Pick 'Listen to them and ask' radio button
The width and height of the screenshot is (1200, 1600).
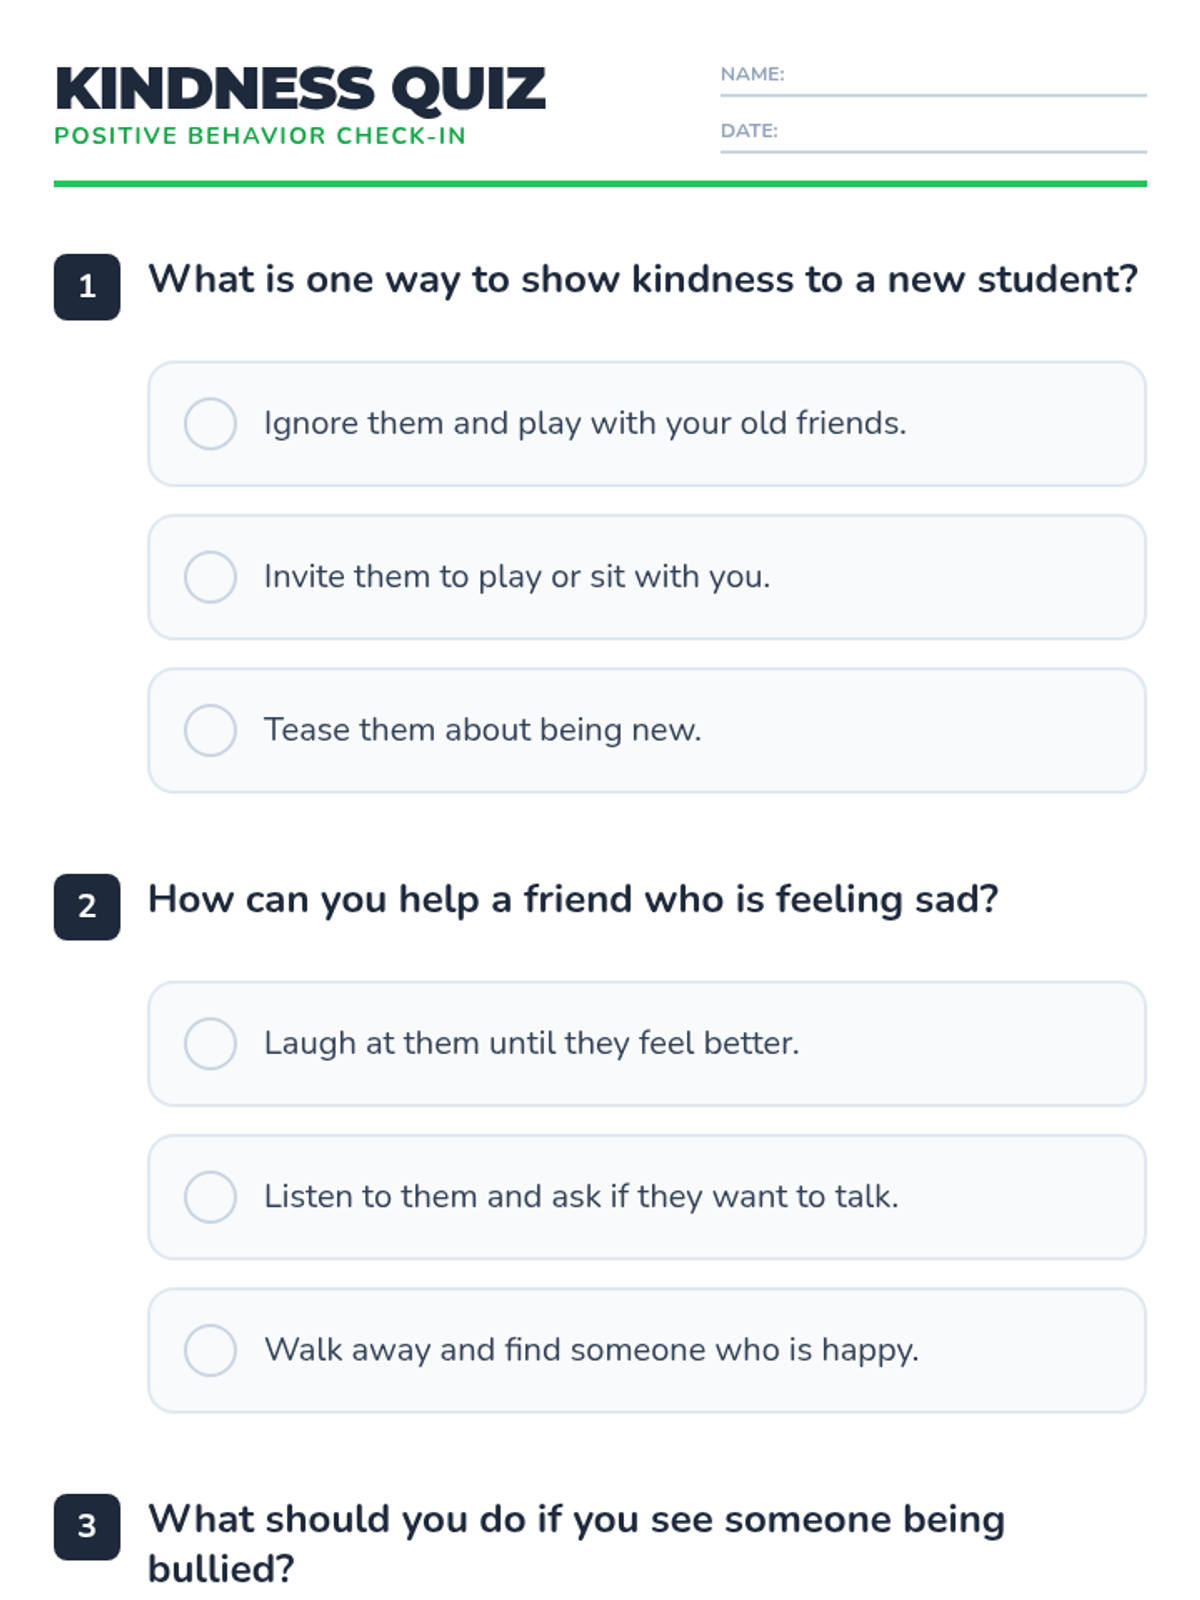coord(210,1197)
